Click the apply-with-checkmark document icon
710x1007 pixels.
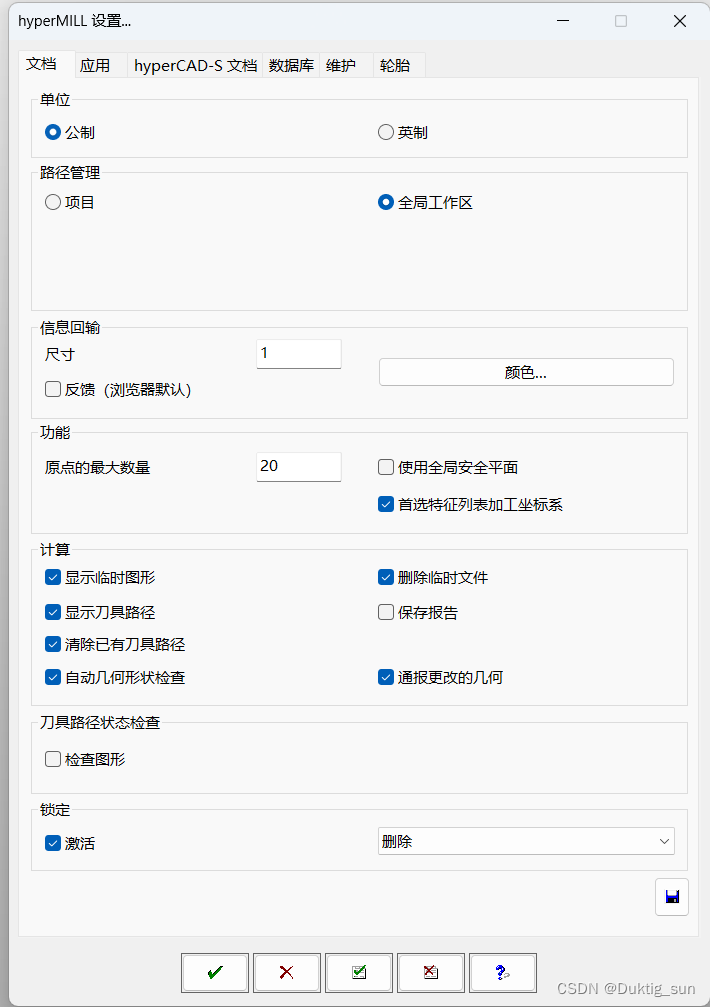click(358, 972)
